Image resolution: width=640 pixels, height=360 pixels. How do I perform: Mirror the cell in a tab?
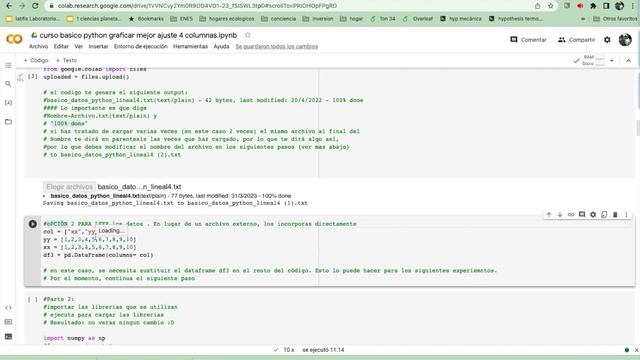click(x=604, y=215)
